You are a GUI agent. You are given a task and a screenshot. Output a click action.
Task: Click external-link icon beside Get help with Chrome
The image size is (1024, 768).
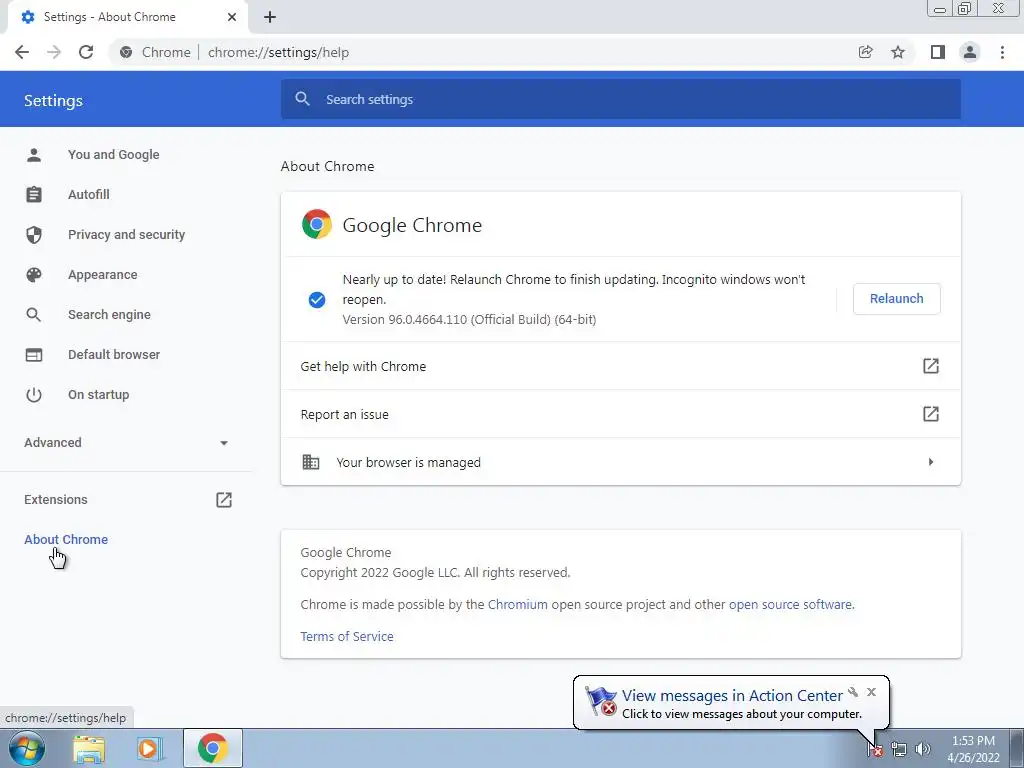(931, 366)
